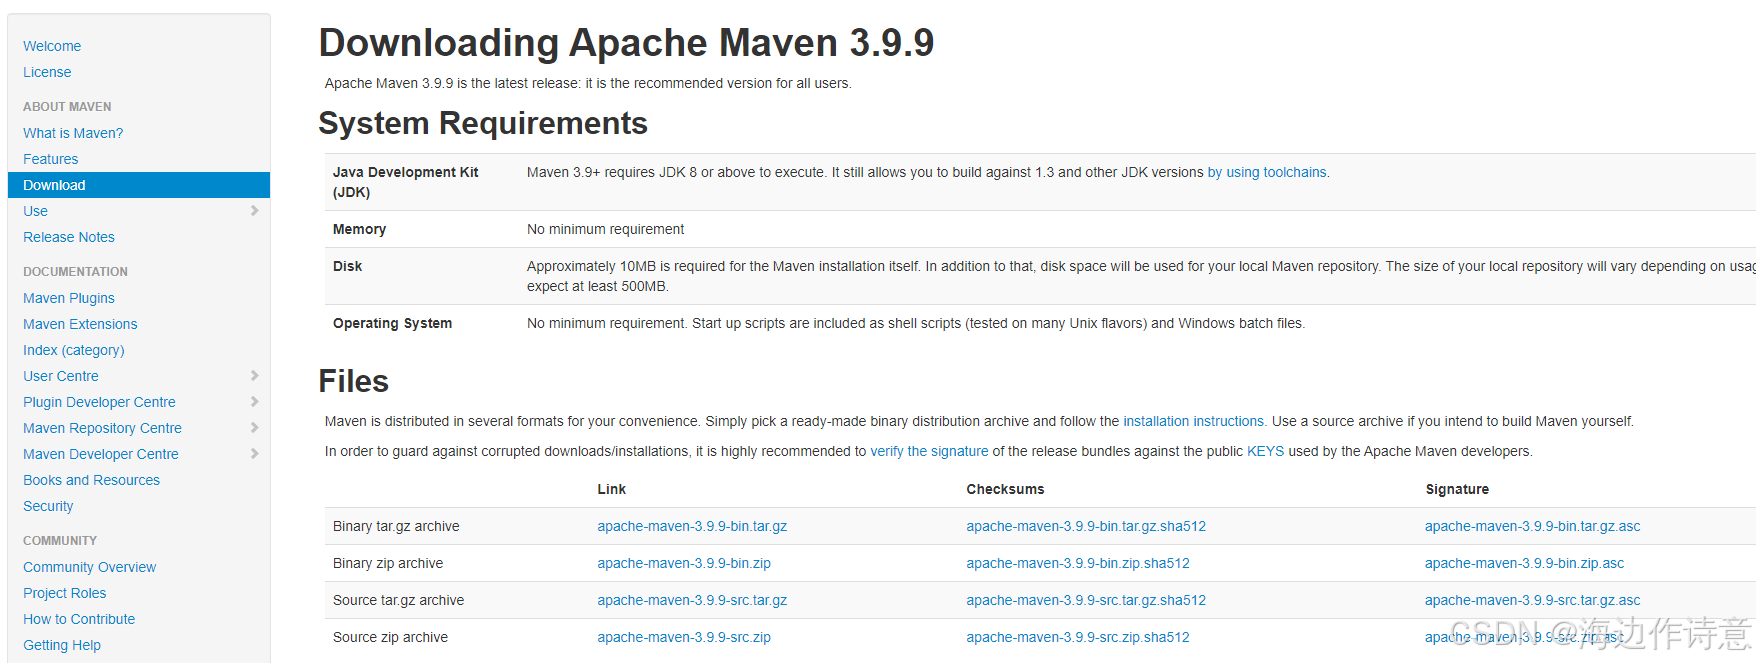Screen dimensions: 1756x663
Task: Open the KEYS link
Action: point(1265,451)
